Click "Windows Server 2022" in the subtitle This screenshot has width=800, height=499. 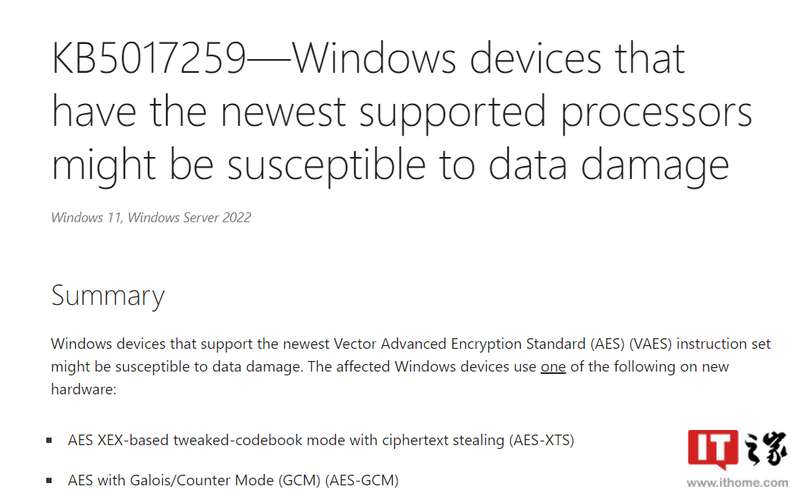click(x=189, y=217)
